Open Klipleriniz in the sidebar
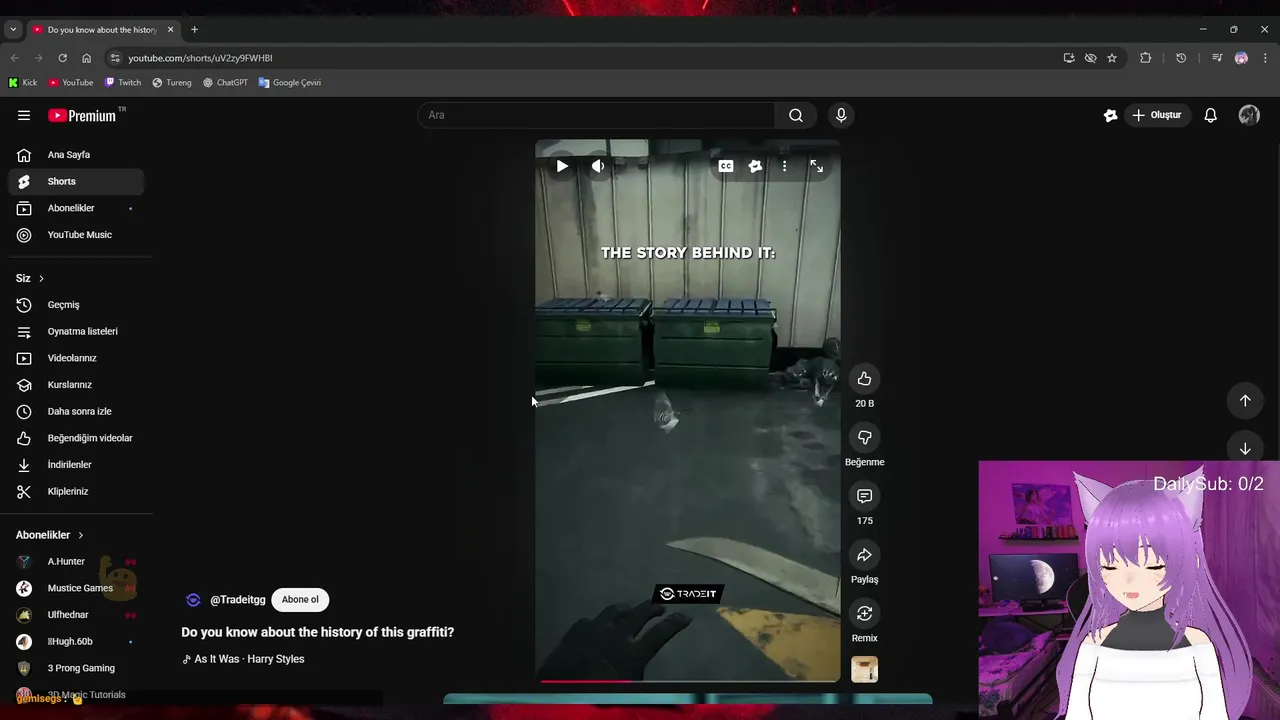Image resolution: width=1280 pixels, height=720 pixels. (x=76, y=491)
